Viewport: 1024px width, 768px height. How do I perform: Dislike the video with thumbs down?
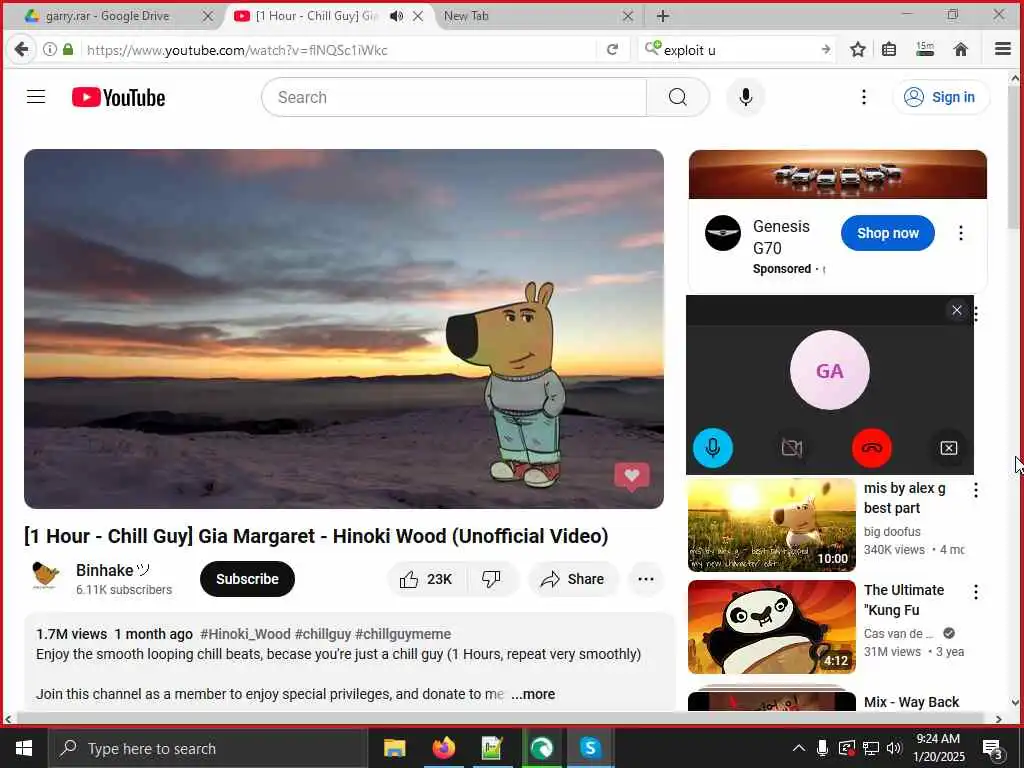tap(491, 579)
